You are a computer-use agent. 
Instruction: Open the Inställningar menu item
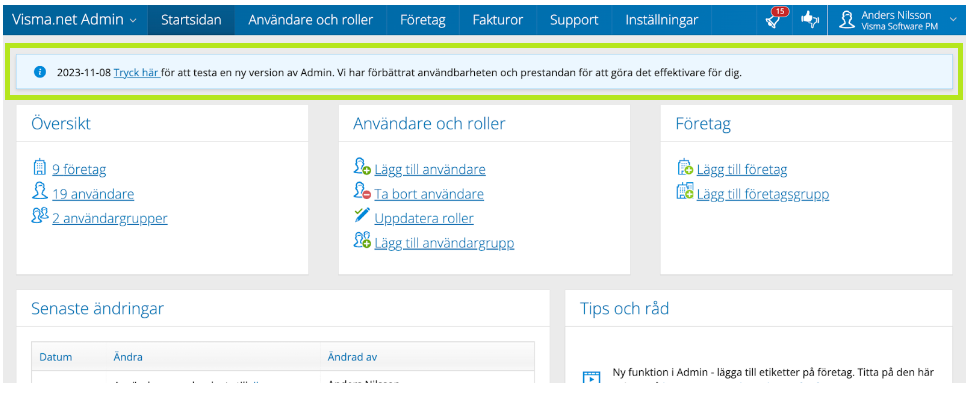pyautogui.click(x=661, y=20)
